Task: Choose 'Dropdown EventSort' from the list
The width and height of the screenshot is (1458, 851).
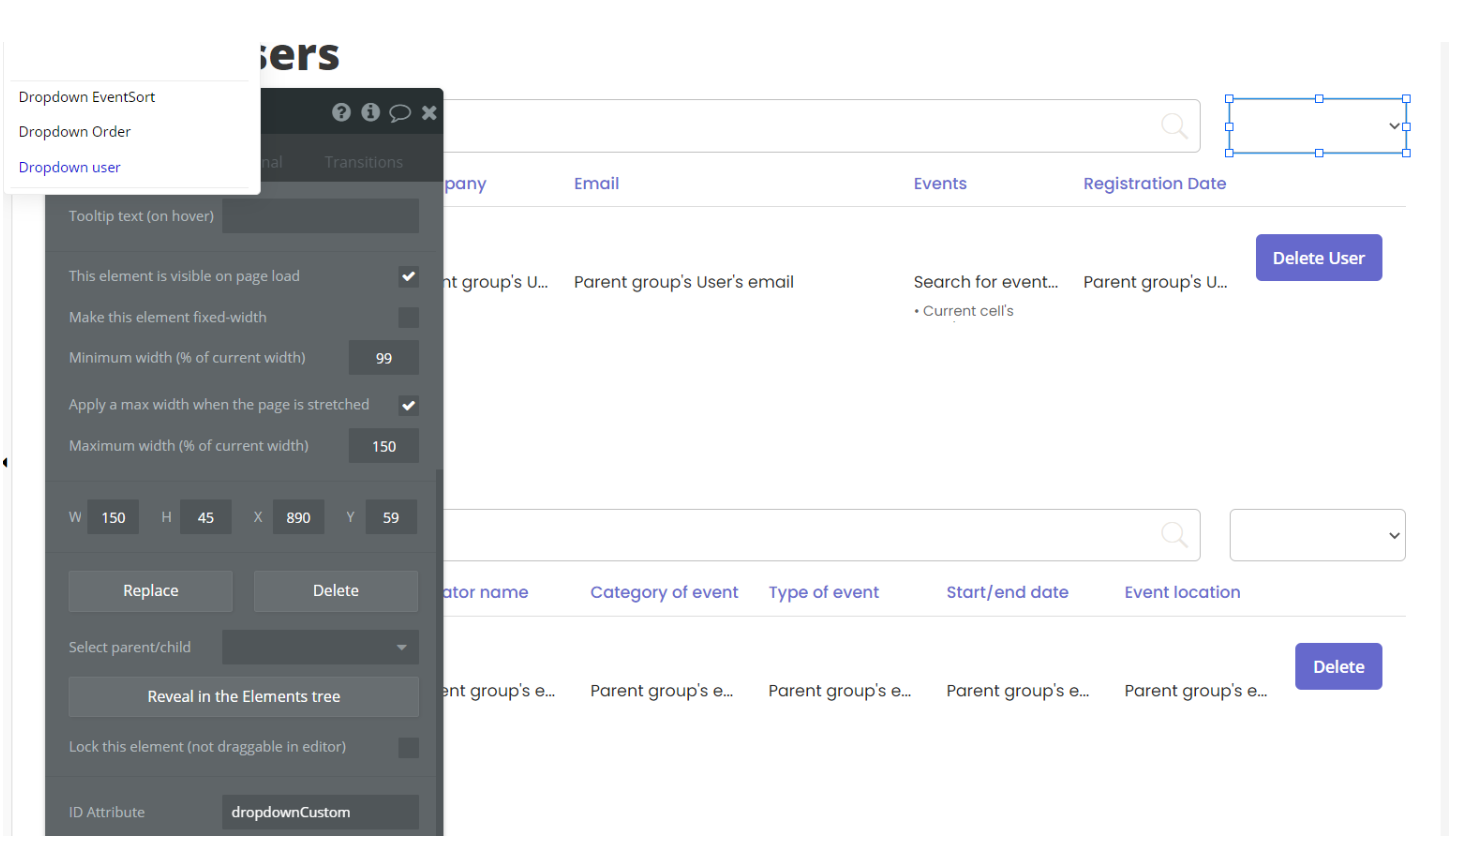Action: click(x=87, y=97)
